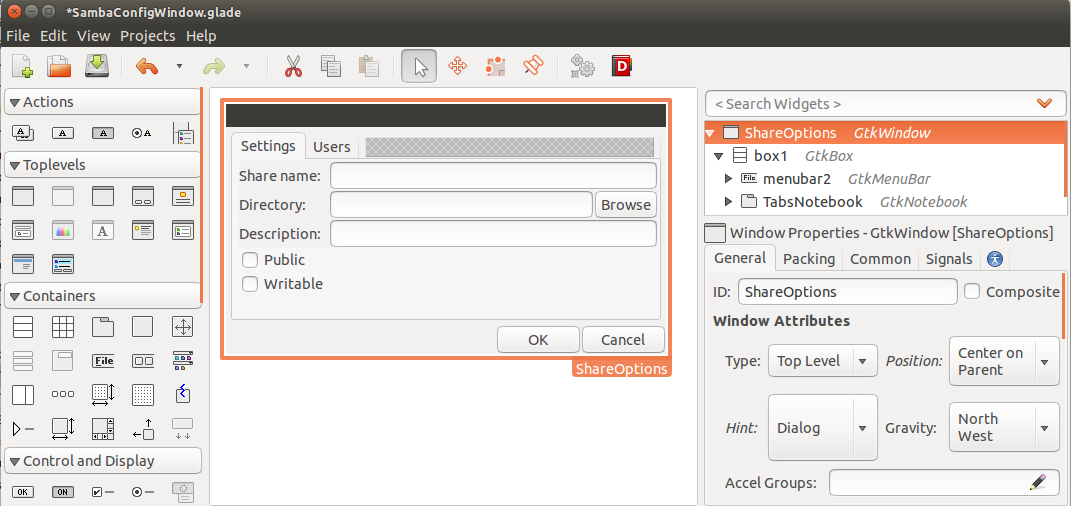This screenshot has width=1071, height=506.
Task: Pick the Color Chooser Dialog toplevel
Action: pyautogui.click(x=63, y=230)
